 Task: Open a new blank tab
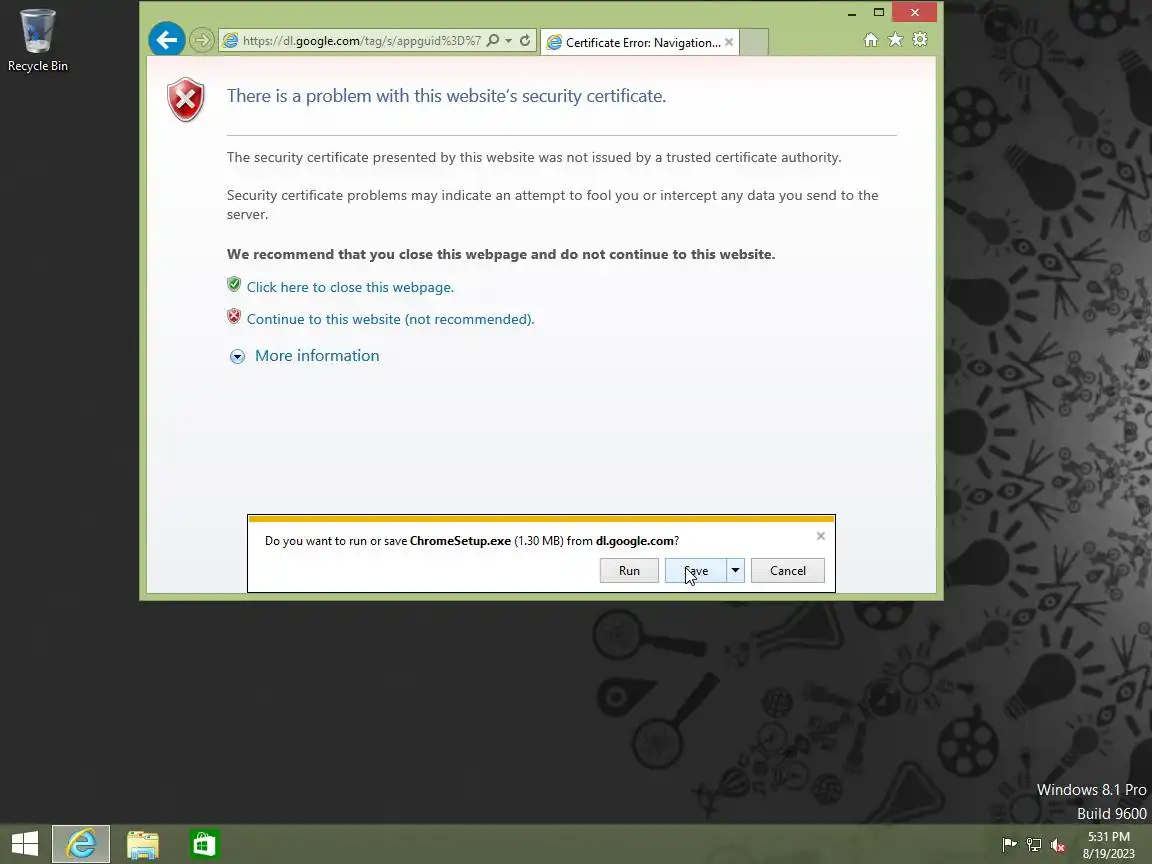click(x=754, y=43)
